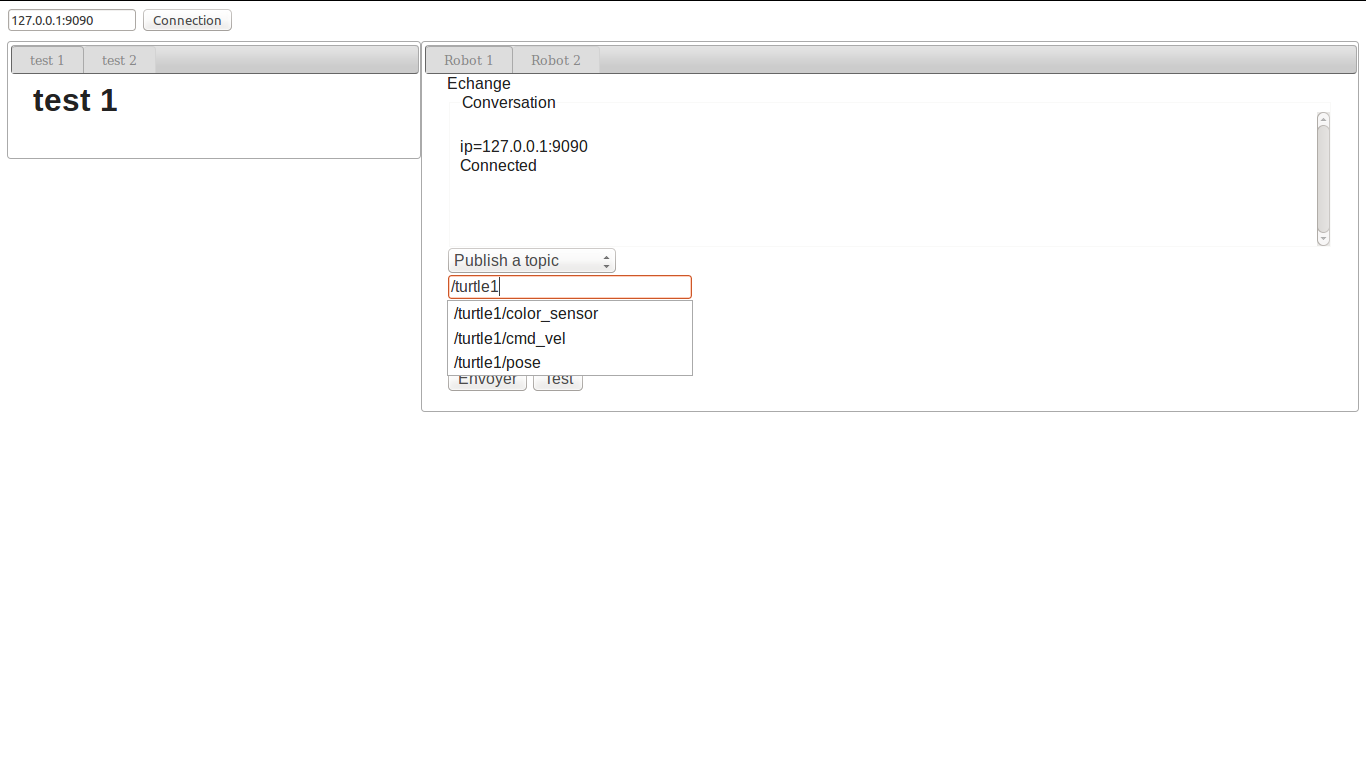Image resolution: width=1366 pixels, height=768 pixels.
Task: Switch to the test 1 tab
Action: [x=47, y=60]
